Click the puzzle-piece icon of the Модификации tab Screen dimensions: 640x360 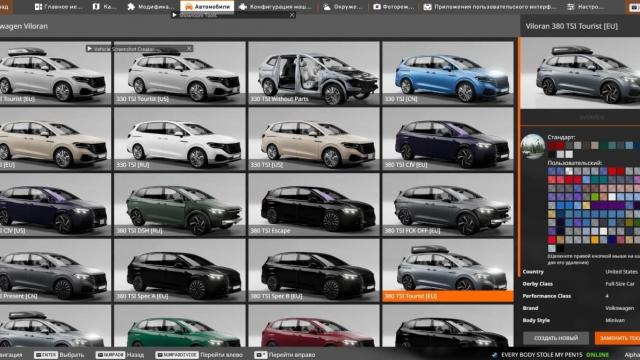pos(131,7)
